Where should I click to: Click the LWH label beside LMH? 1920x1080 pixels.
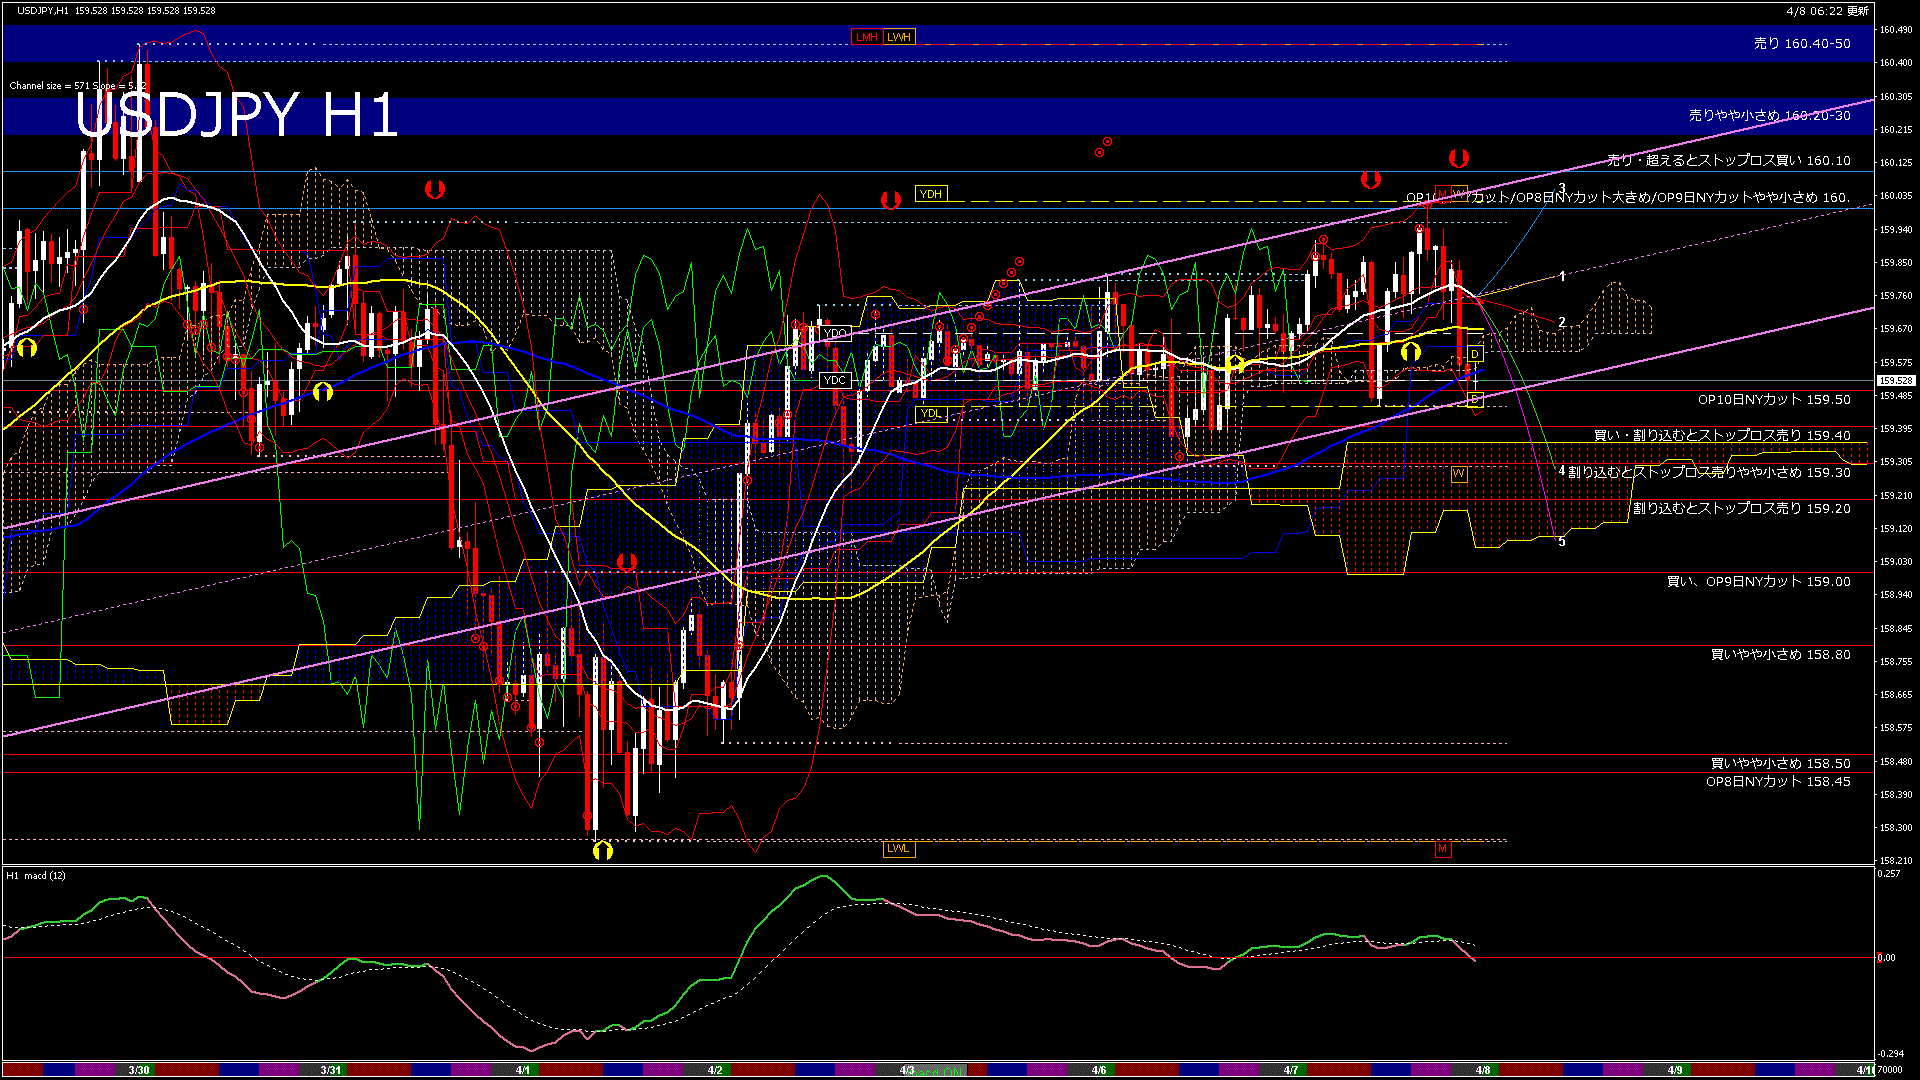click(898, 37)
